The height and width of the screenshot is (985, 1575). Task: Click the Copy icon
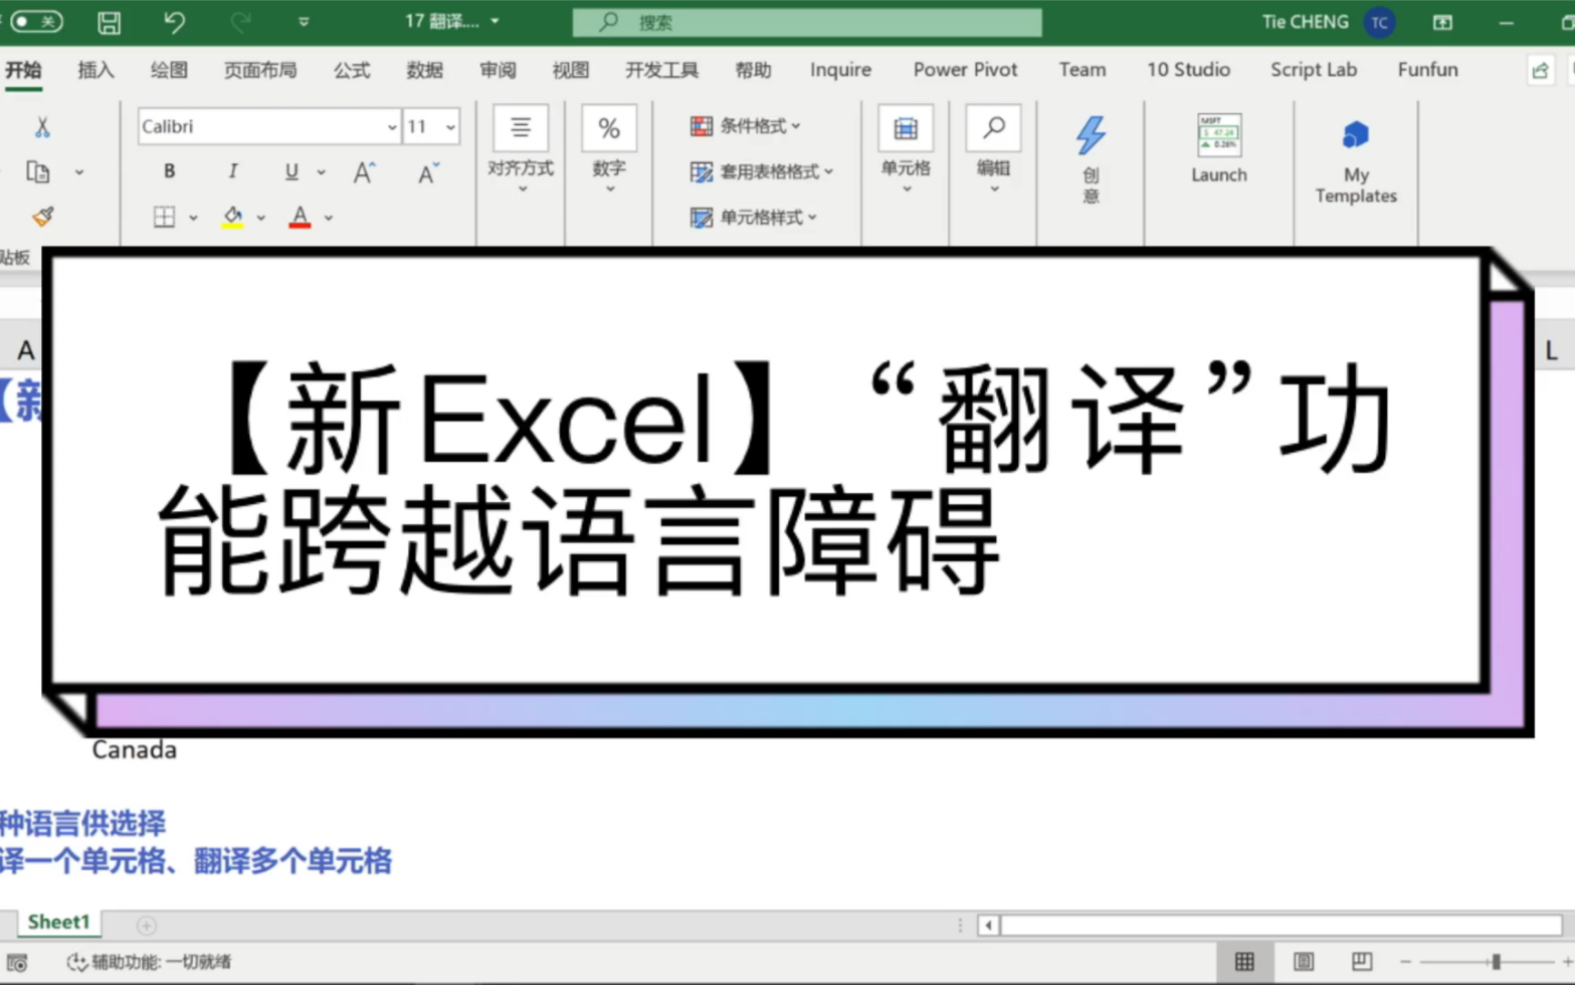point(38,172)
